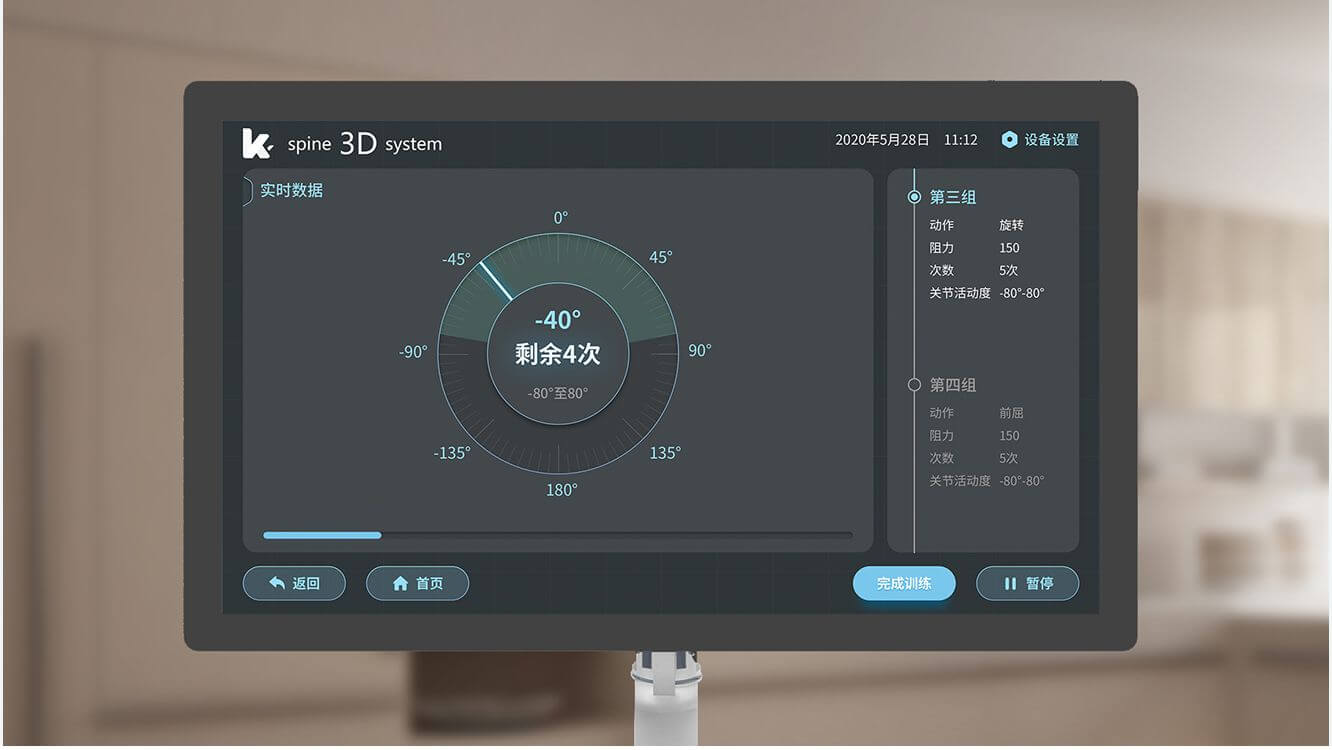1332x750 pixels.
Task: Click the date 2020年5月28日 in header
Action: point(882,140)
